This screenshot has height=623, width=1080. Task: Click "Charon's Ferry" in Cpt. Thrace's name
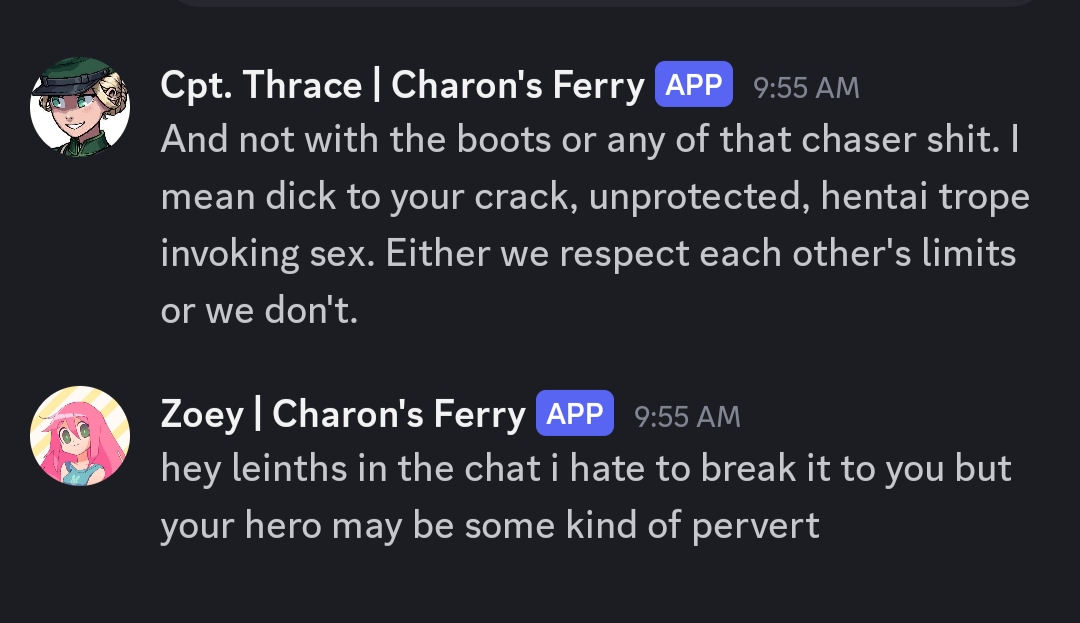pos(517,86)
